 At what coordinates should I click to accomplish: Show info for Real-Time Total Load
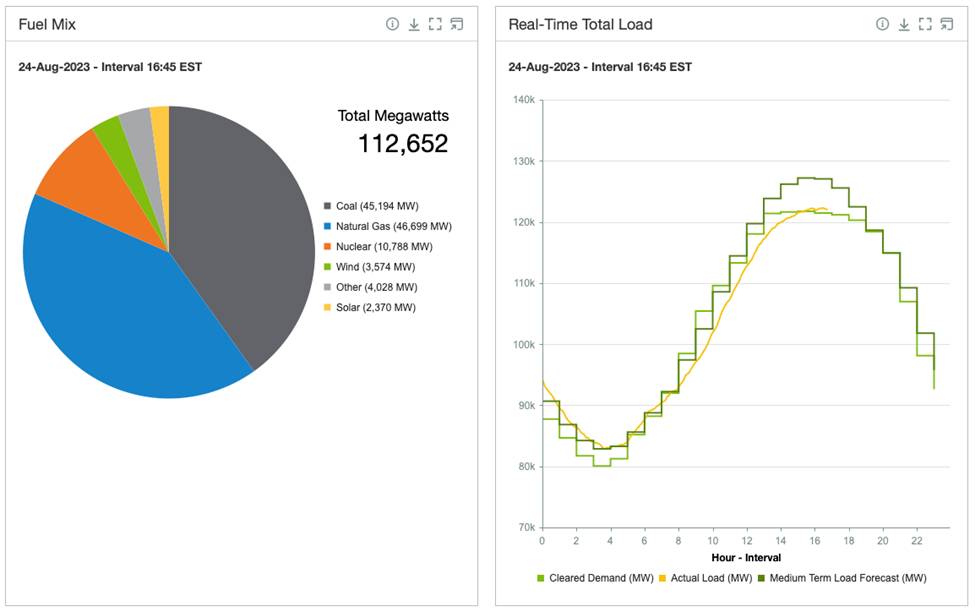pyautogui.click(x=882, y=24)
